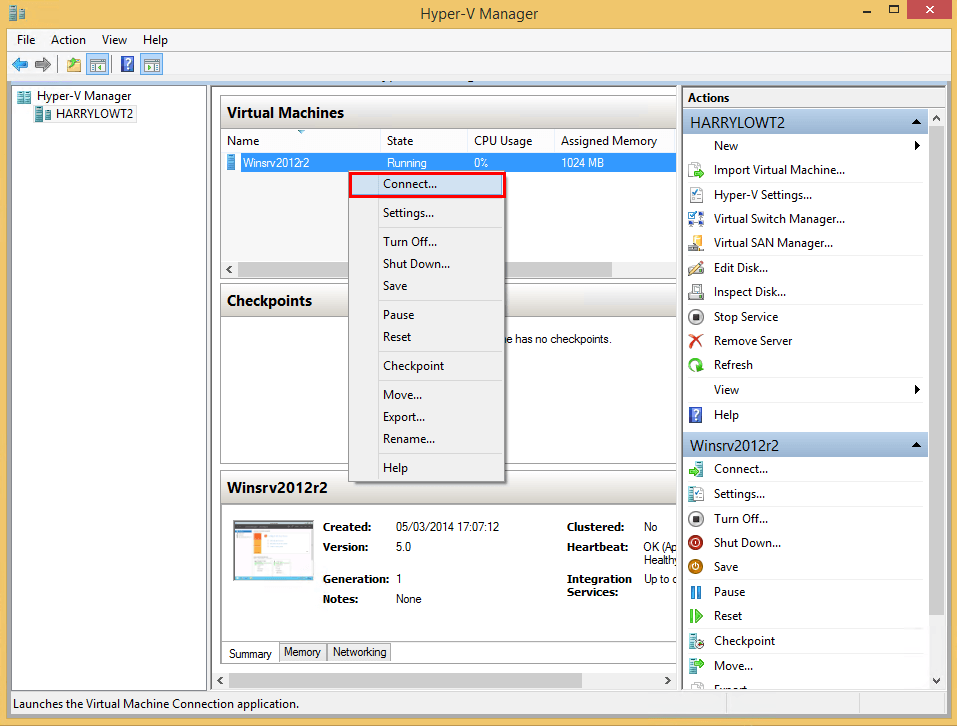
Task: Refresh the virtual machine list
Action: coord(736,364)
